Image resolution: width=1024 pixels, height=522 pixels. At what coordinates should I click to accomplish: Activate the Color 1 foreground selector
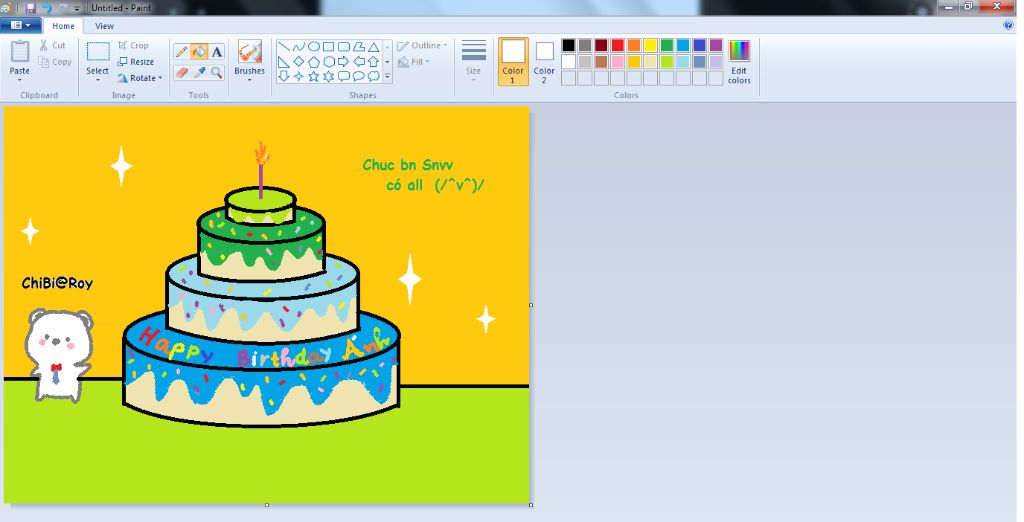(513, 61)
